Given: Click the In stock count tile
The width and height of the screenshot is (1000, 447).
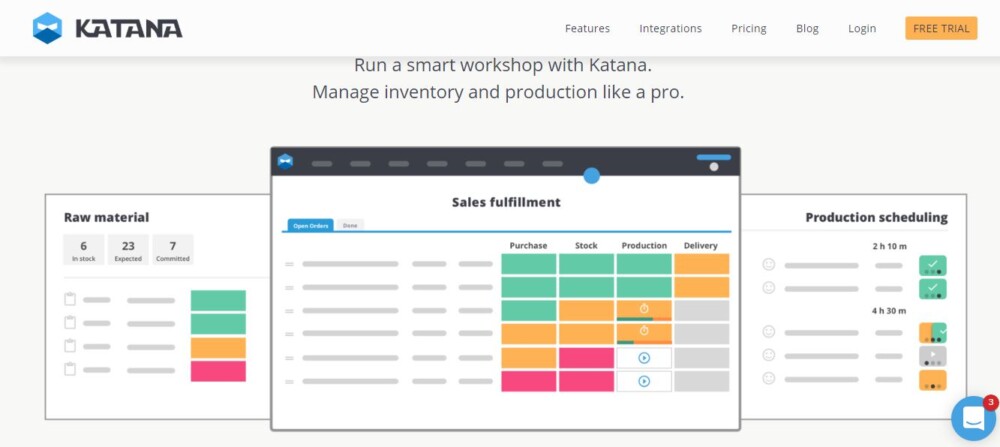Looking at the screenshot, I should pyautogui.click(x=84, y=249).
